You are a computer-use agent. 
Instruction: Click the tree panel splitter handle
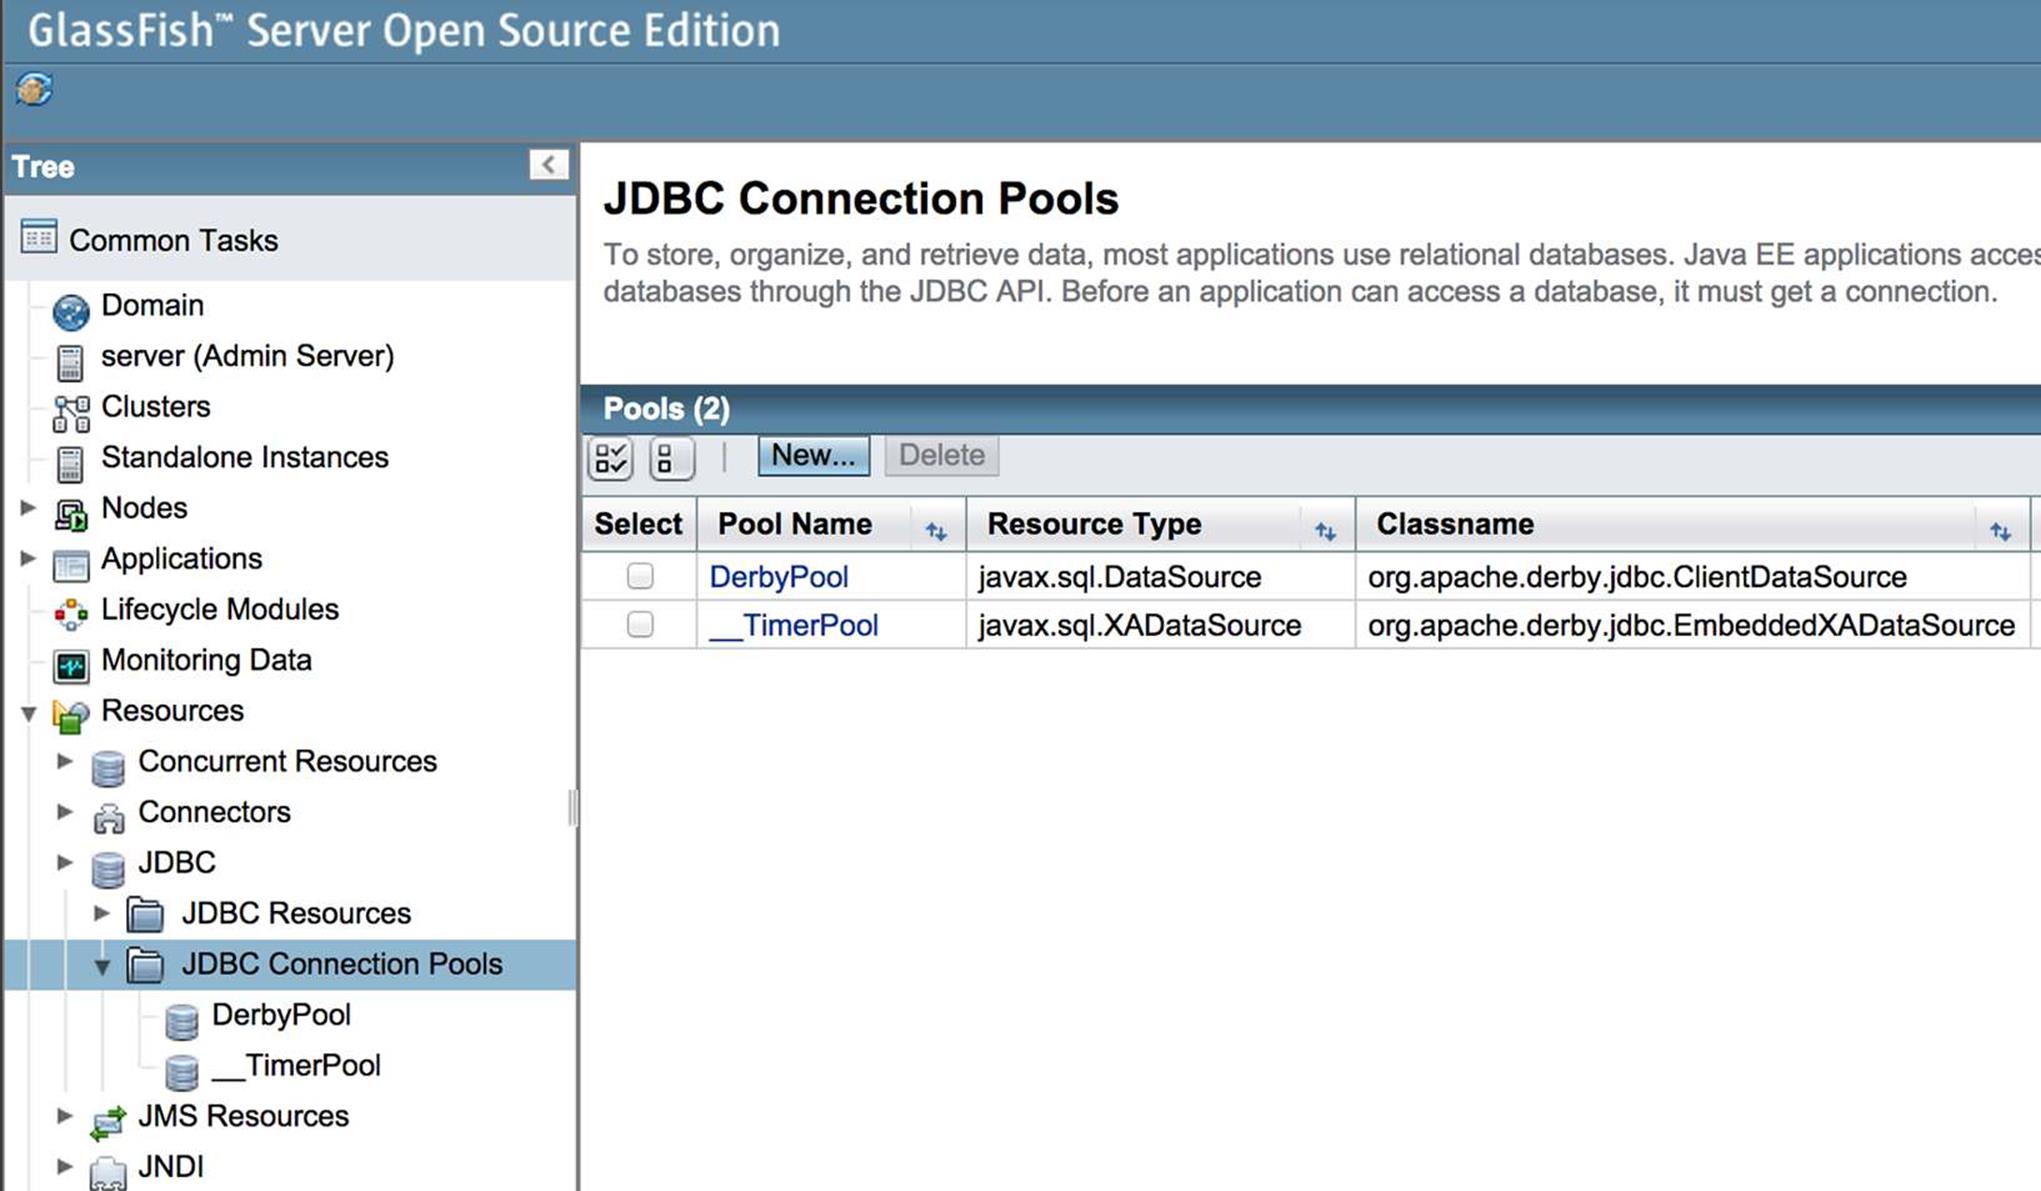pyautogui.click(x=572, y=808)
